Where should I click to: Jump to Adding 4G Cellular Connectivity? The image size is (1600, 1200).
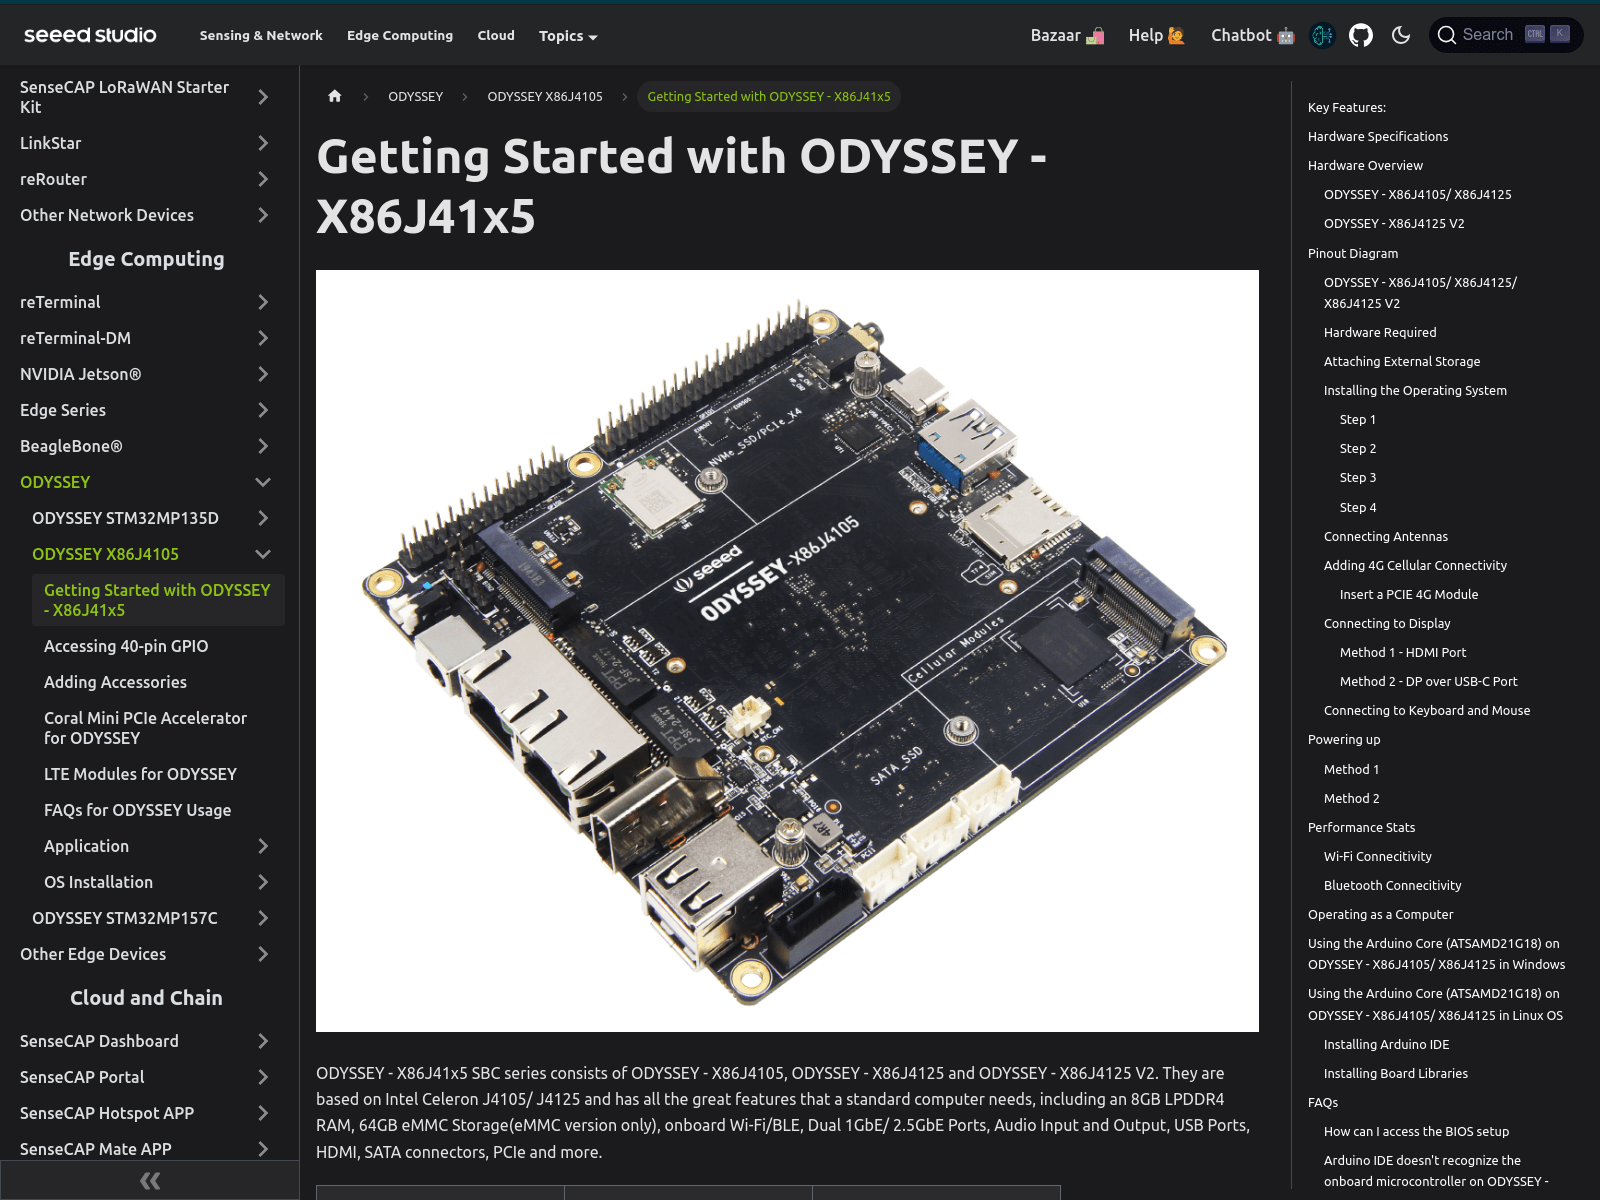pyautogui.click(x=1415, y=565)
